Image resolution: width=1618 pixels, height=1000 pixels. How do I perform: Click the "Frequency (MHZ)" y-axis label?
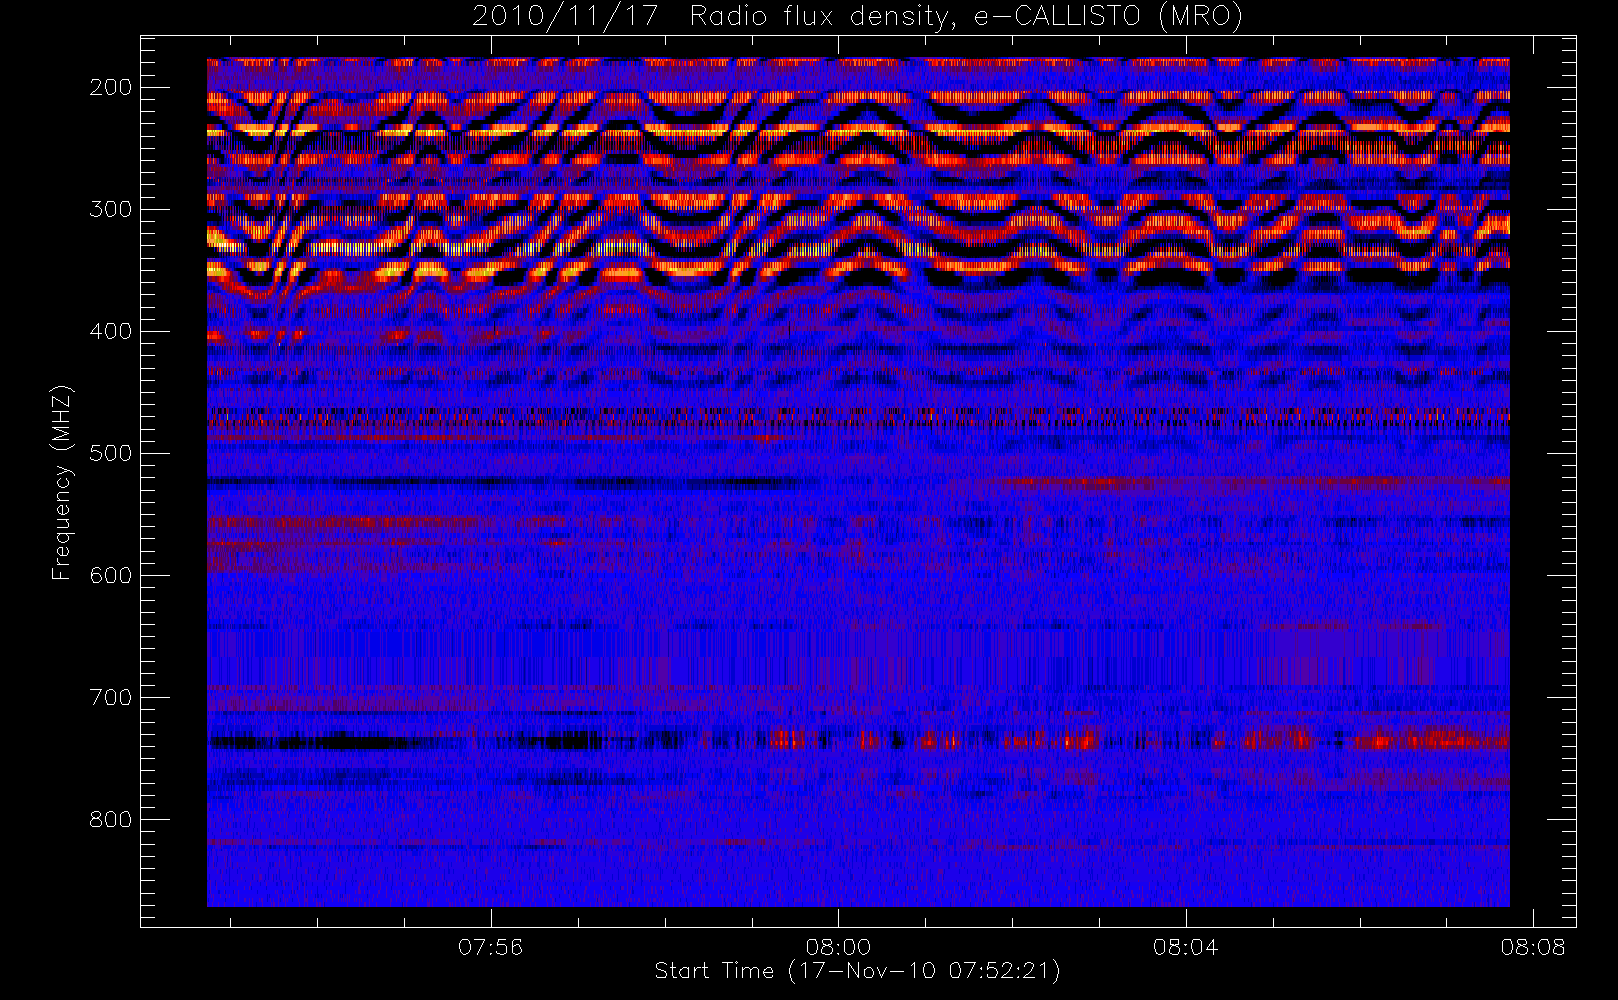coord(62,482)
